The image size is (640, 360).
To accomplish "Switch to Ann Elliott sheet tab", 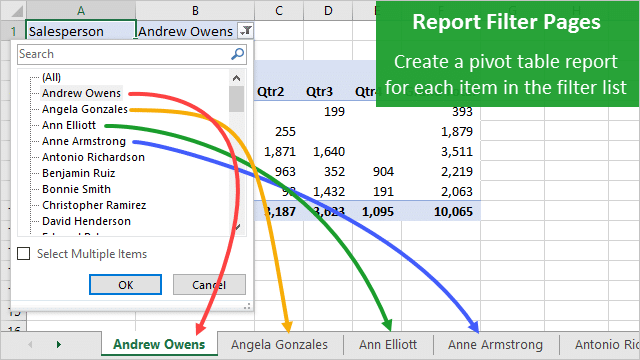I will (x=388, y=344).
